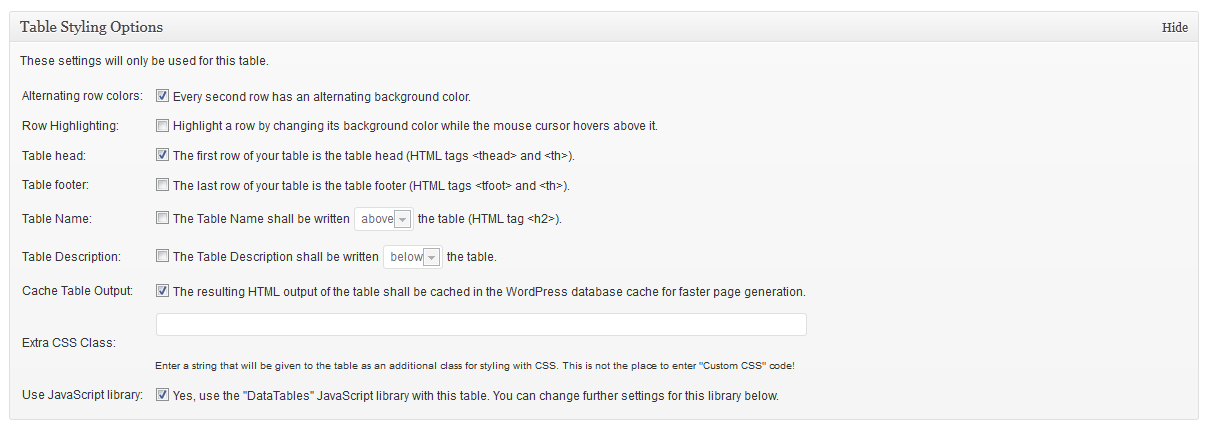Click the "Table footer:" row label
Image resolution: width=1210 pixels, height=430 pixels.
click(55, 185)
